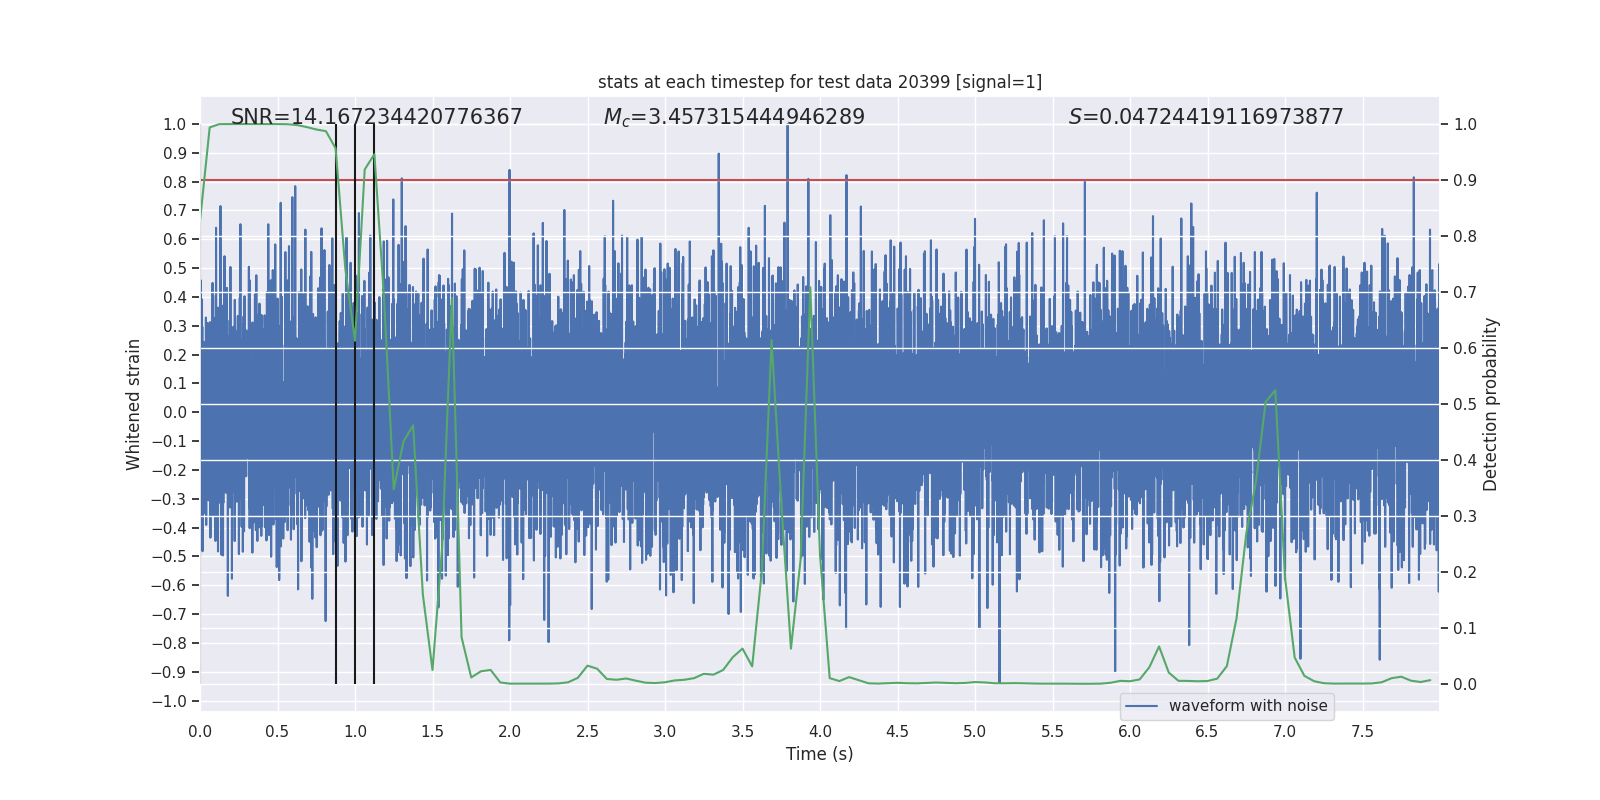Click the red horizontal threshold line
Viewport: 1600px width, 800px height.
[x=900, y=180]
